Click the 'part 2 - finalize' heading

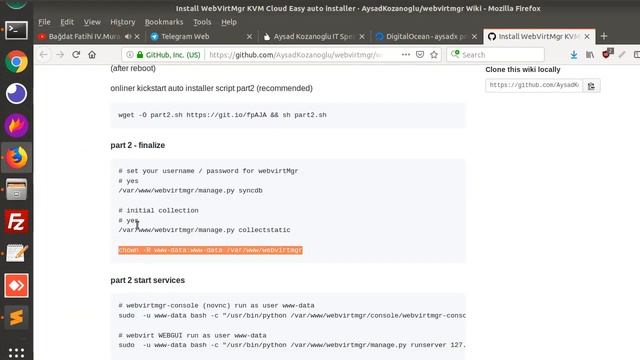click(138, 145)
